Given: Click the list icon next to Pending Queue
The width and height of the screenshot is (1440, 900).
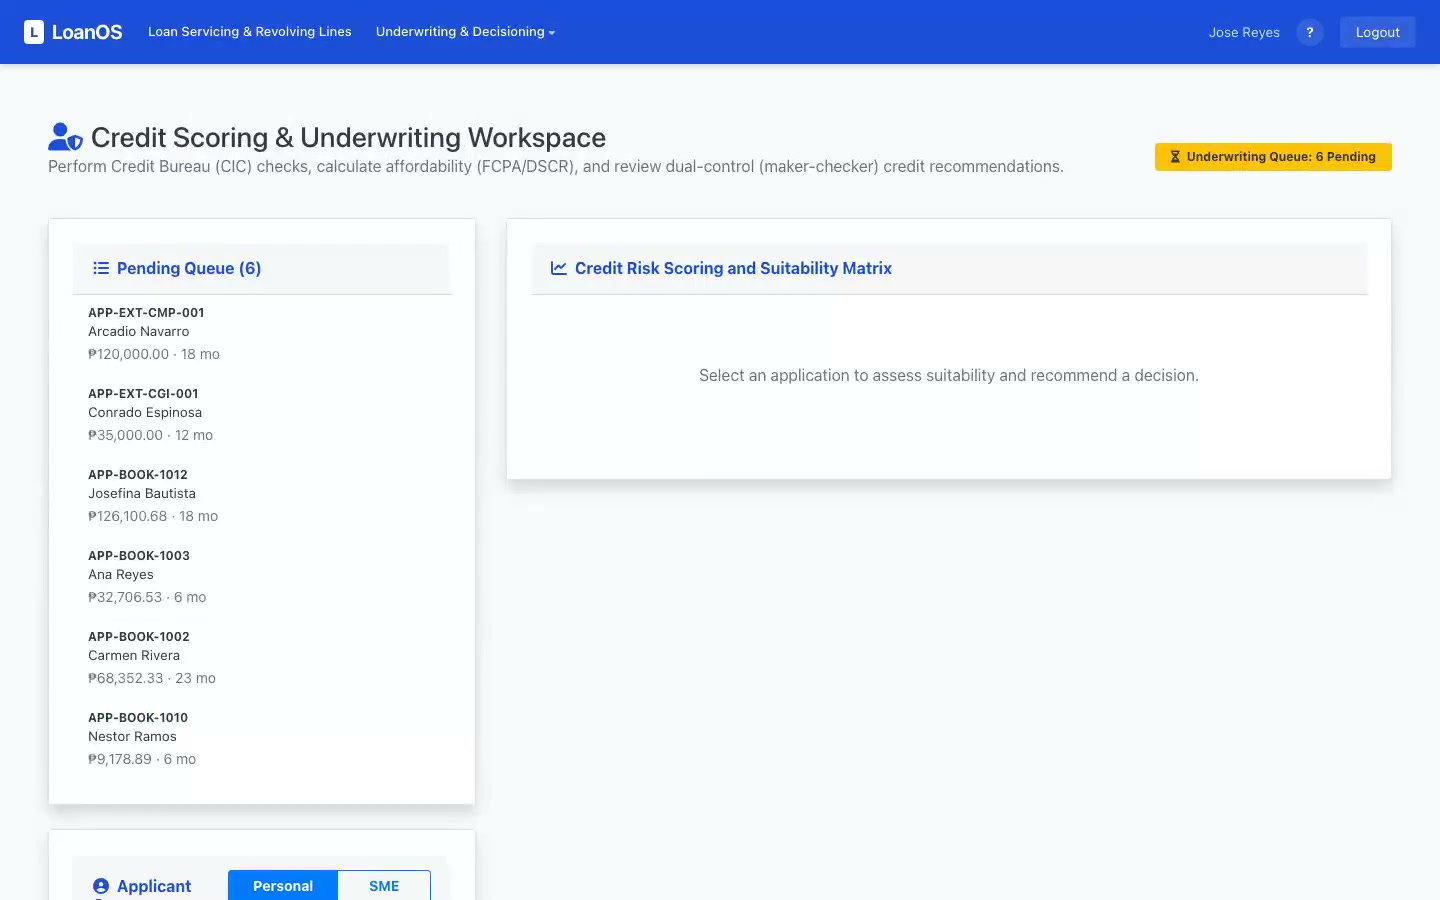Looking at the screenshot, I should point(101,268).
